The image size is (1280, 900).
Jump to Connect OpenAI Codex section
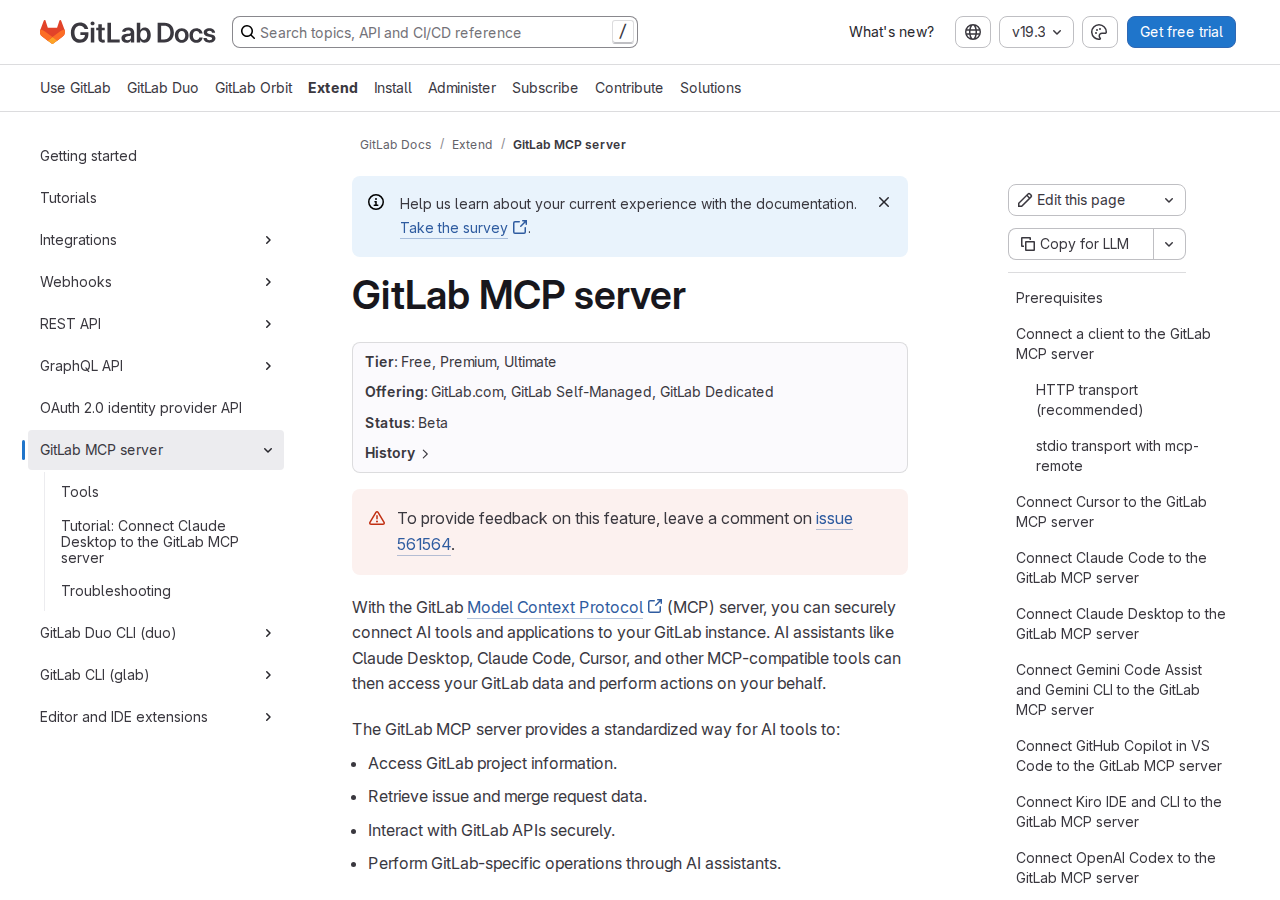[1116, 868]
